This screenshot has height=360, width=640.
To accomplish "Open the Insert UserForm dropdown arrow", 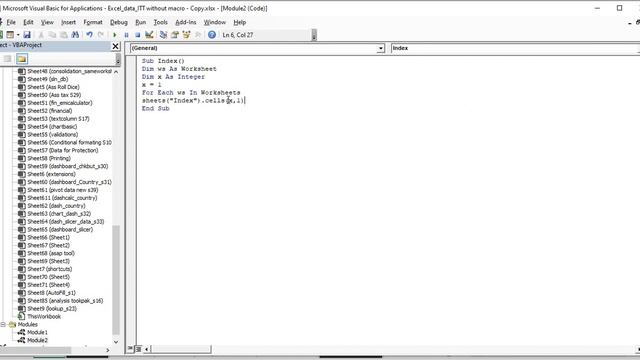I will click(x=18, y=35).
